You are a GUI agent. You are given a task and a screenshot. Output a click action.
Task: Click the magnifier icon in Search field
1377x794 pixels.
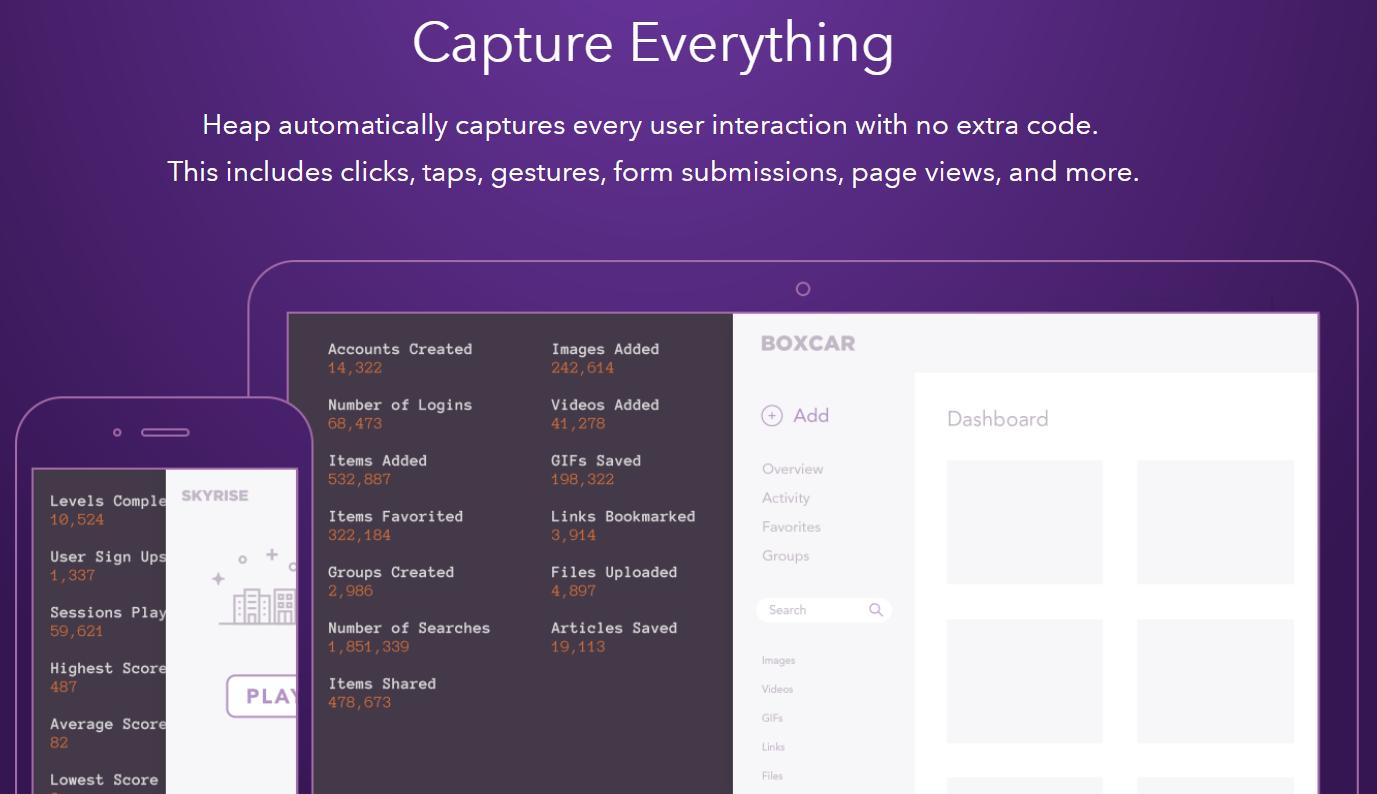pos(876,610)
